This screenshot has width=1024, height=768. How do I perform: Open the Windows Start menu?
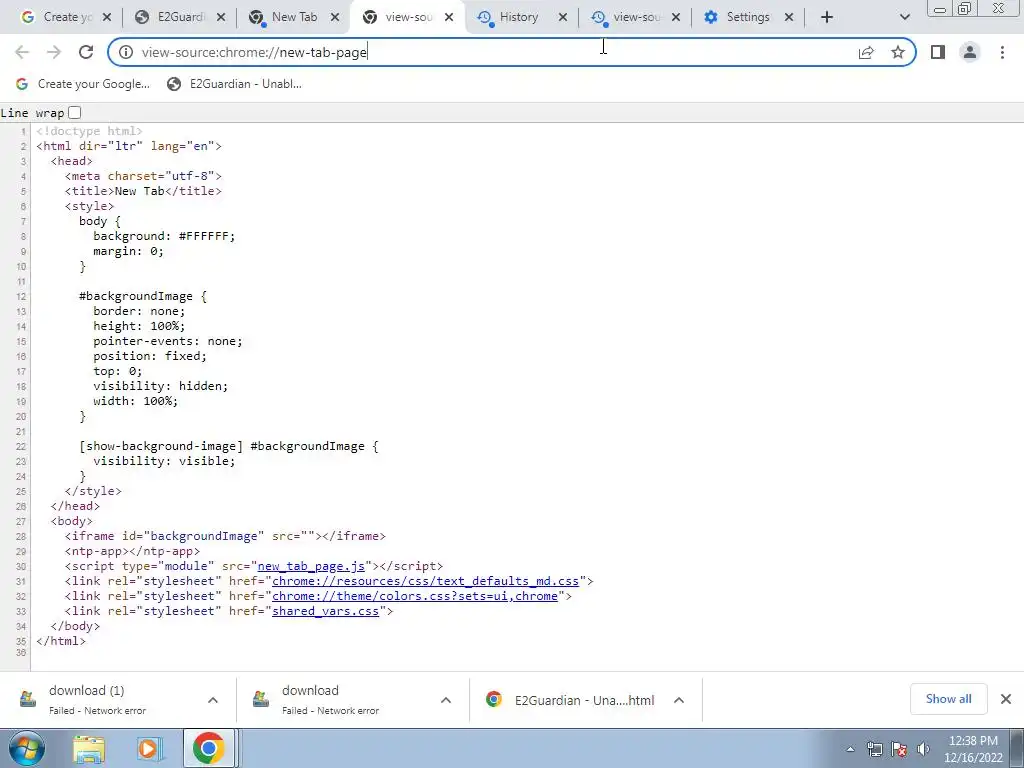27,748
